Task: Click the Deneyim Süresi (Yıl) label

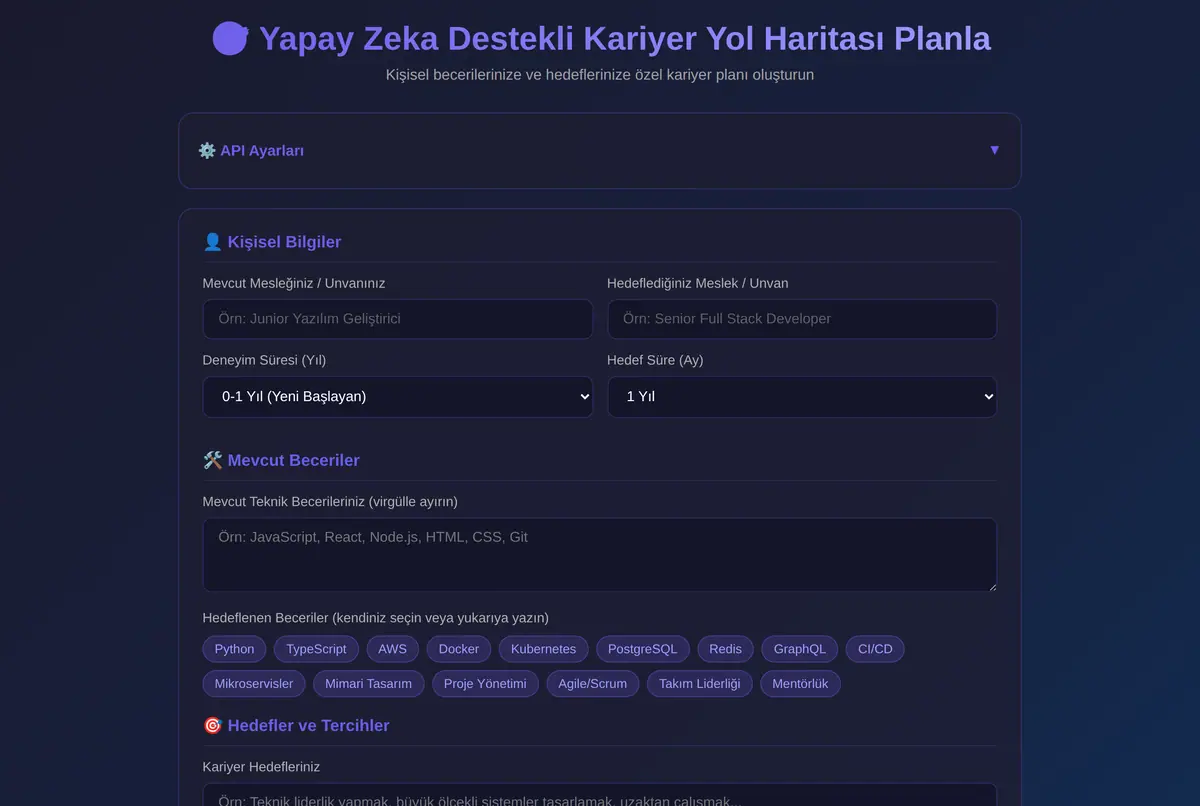Action: 264,360
